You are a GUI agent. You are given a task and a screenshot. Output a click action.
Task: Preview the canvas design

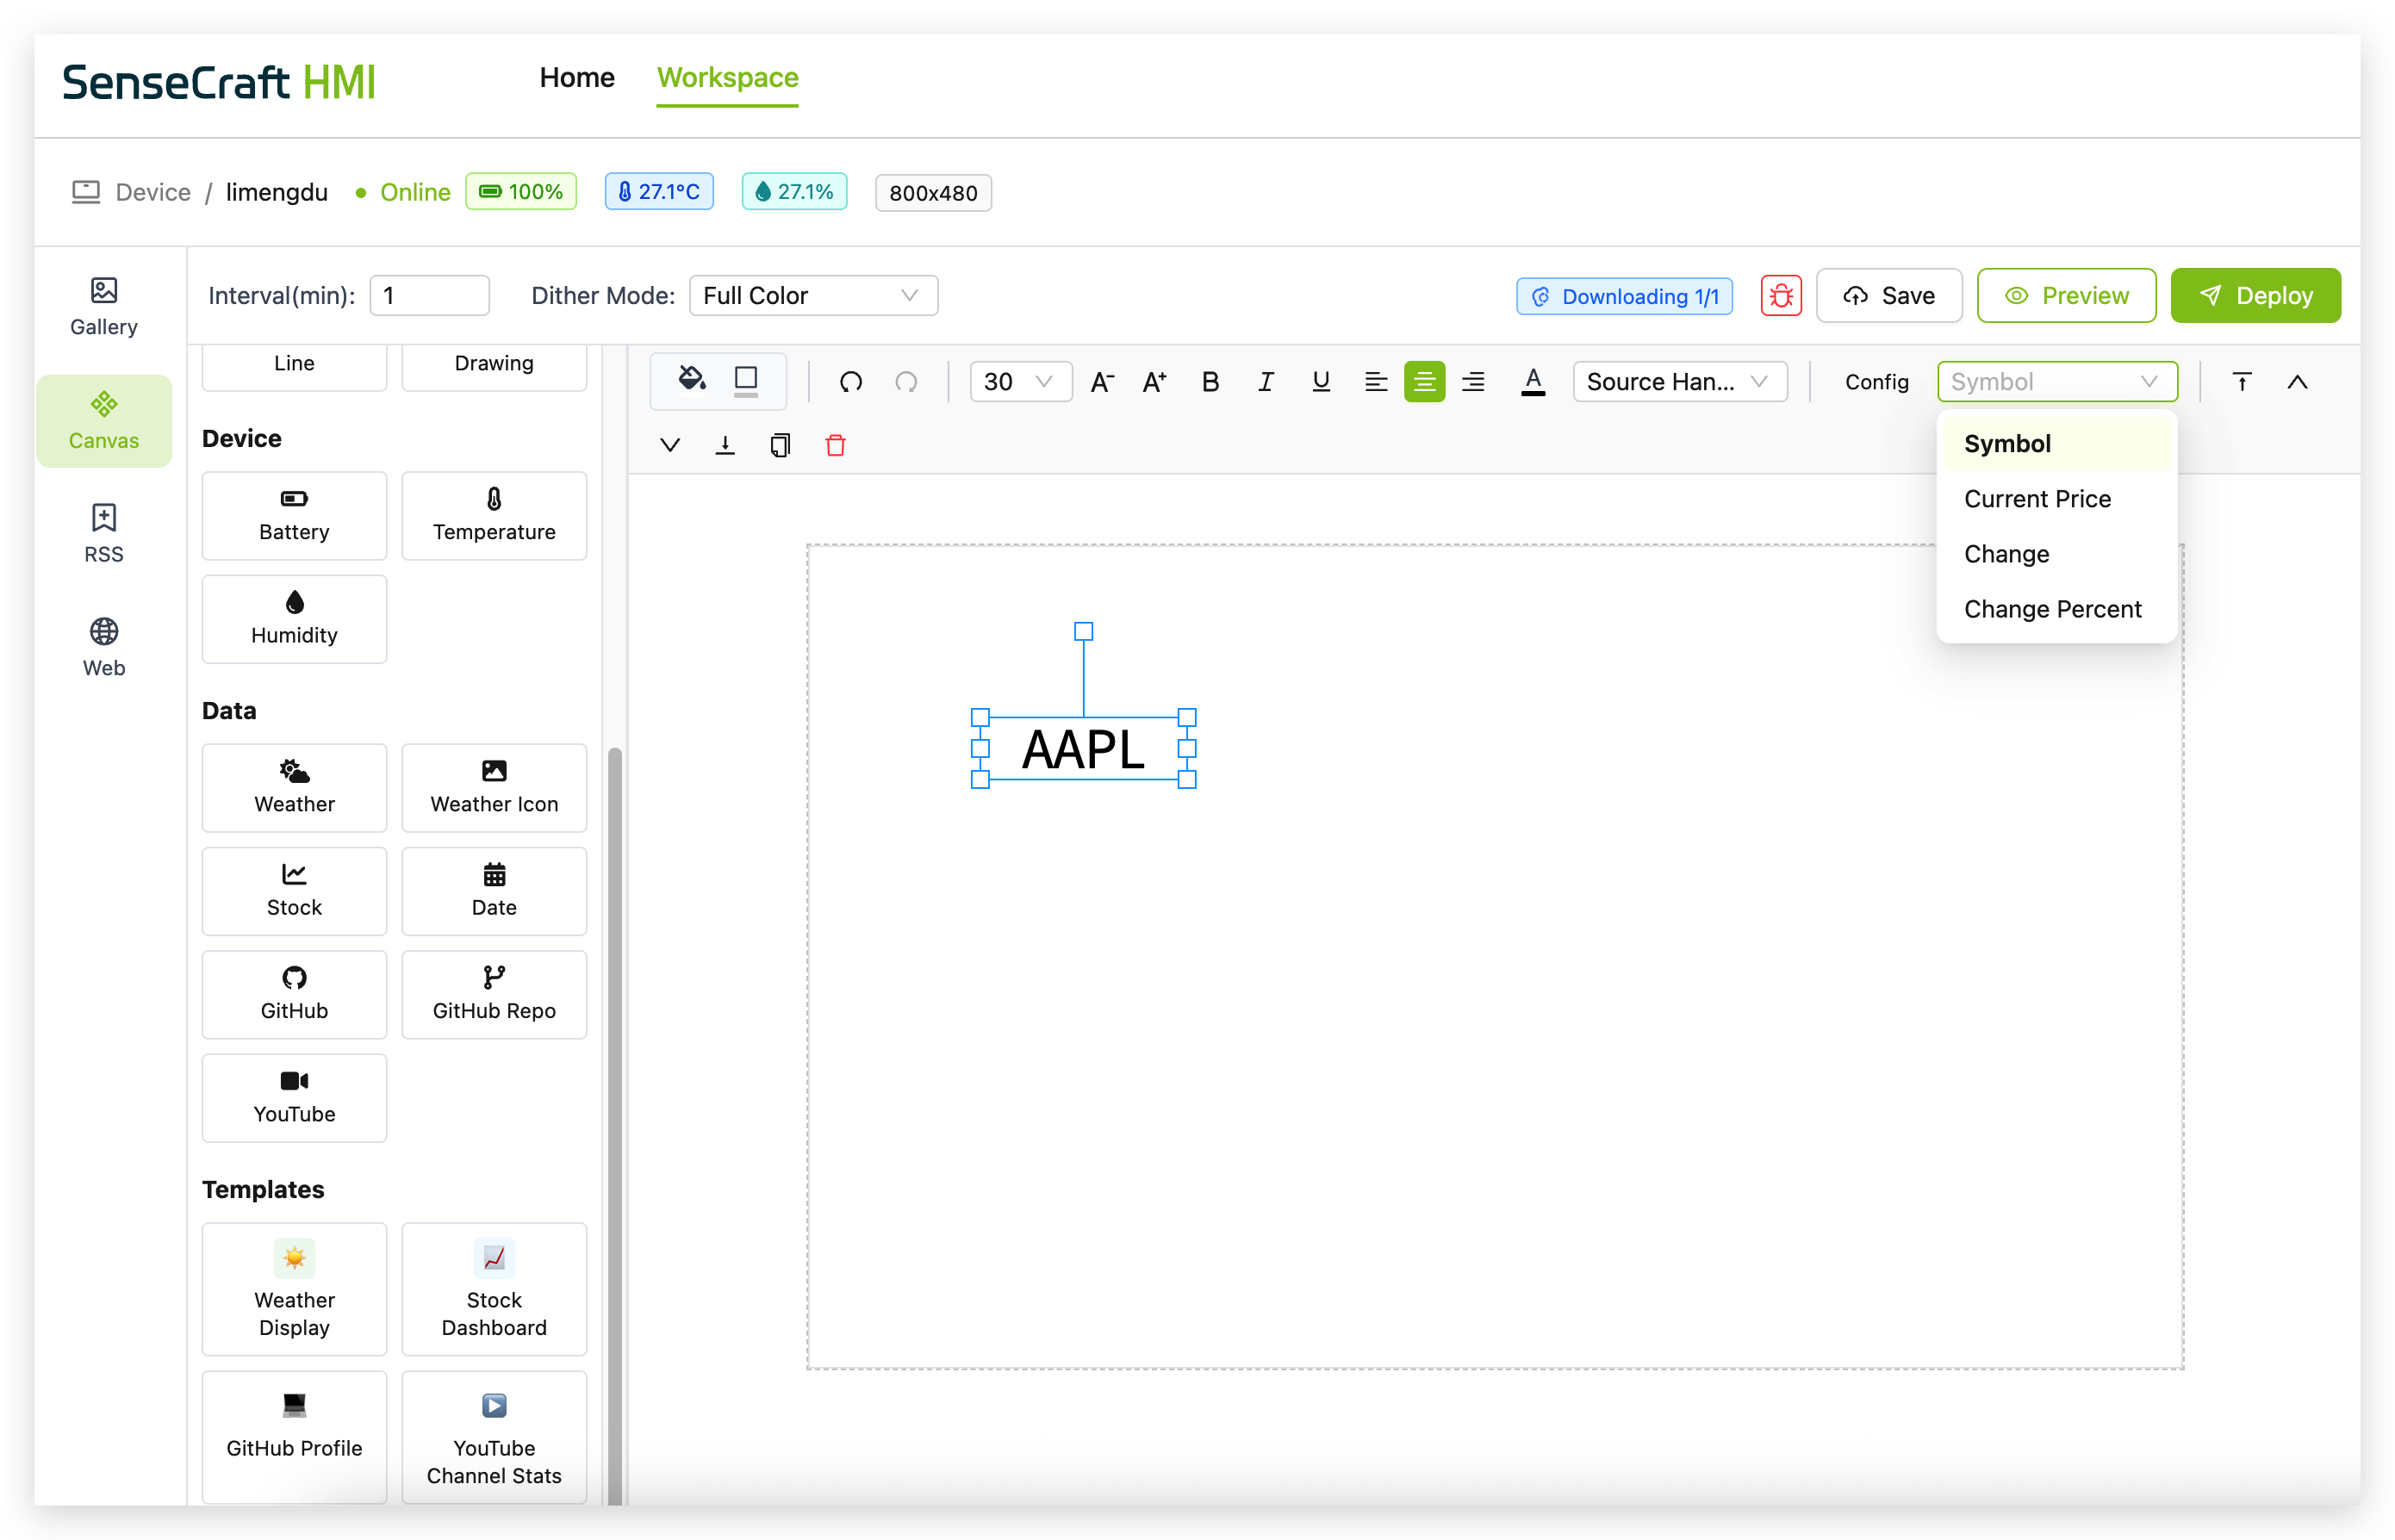(2066, 295)
